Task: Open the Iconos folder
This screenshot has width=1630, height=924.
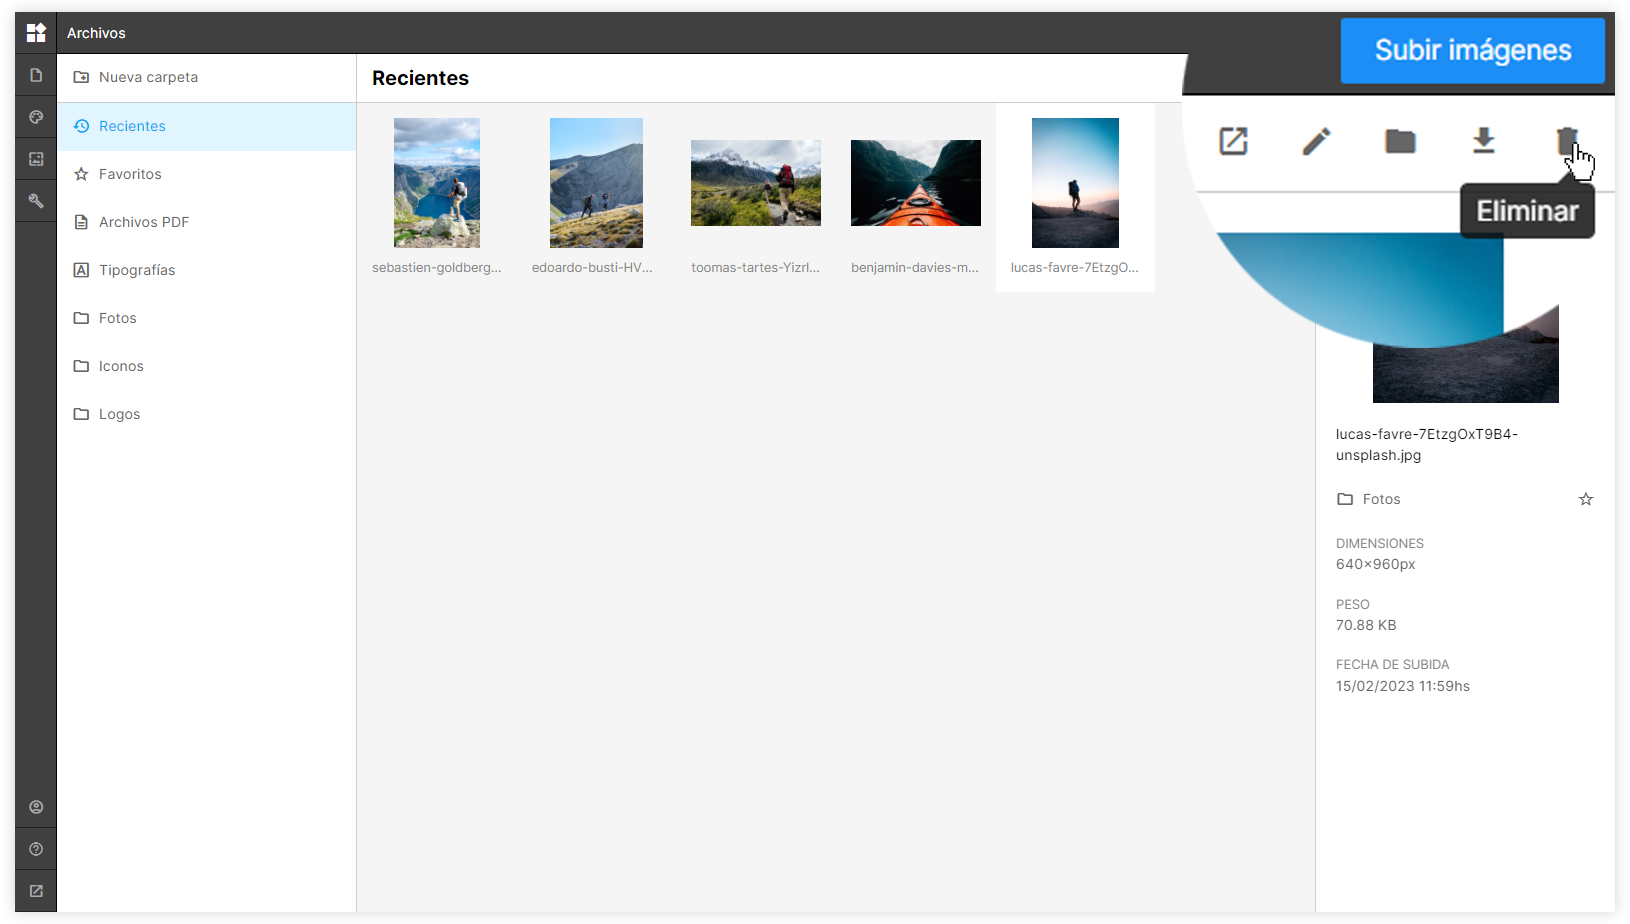Action: tap(206, 366)
